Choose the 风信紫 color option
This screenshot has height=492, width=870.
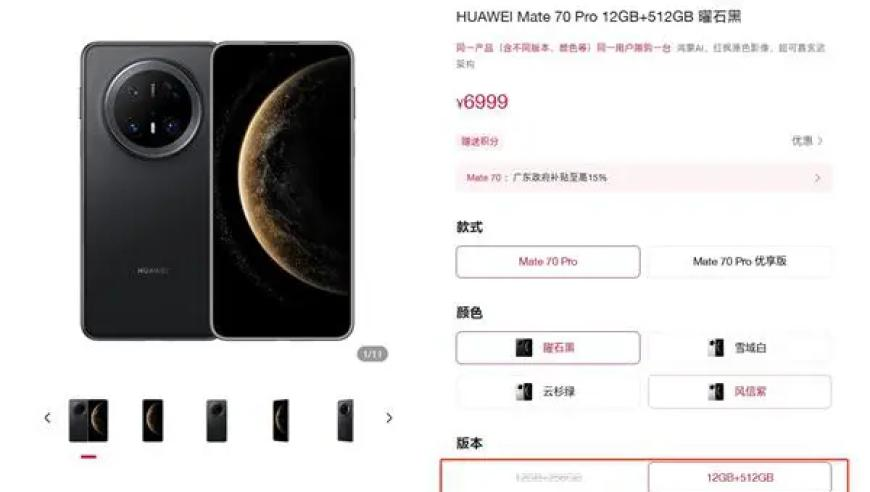pyautogui.click(x=740, y=392)
